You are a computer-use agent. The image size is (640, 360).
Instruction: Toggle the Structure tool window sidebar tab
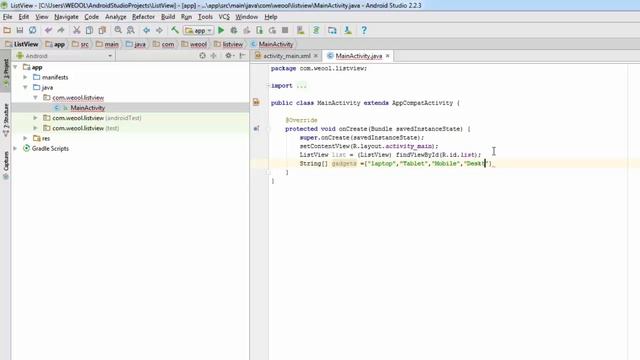(6, 120)
